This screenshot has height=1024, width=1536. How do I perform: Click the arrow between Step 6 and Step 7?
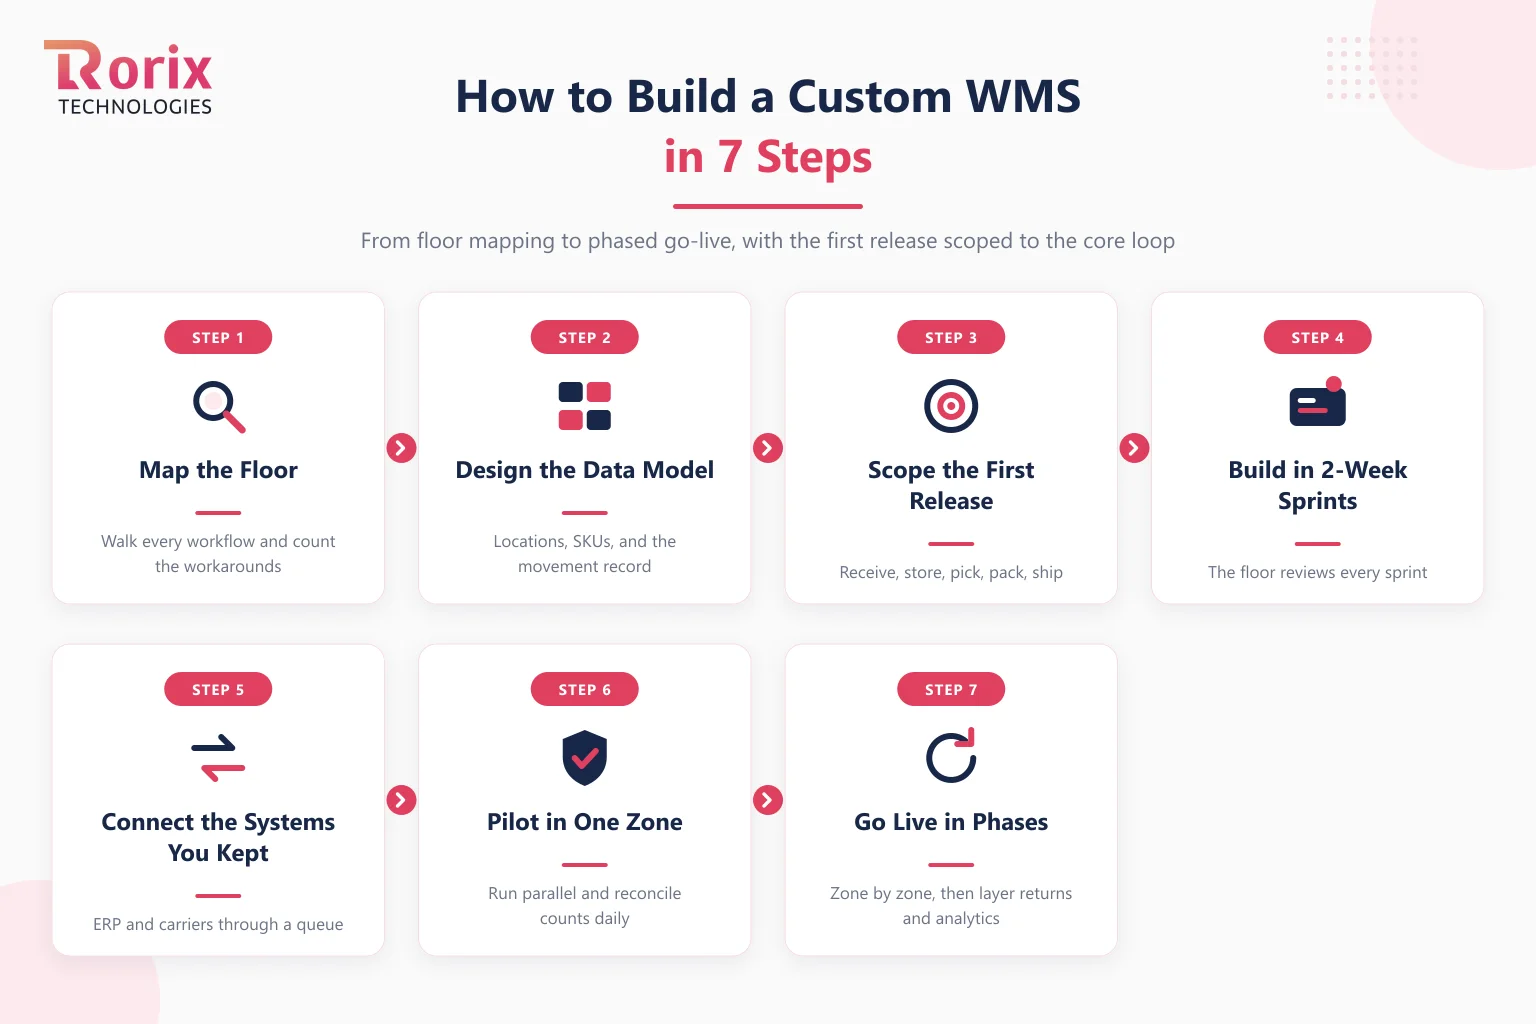pos(768,800)
